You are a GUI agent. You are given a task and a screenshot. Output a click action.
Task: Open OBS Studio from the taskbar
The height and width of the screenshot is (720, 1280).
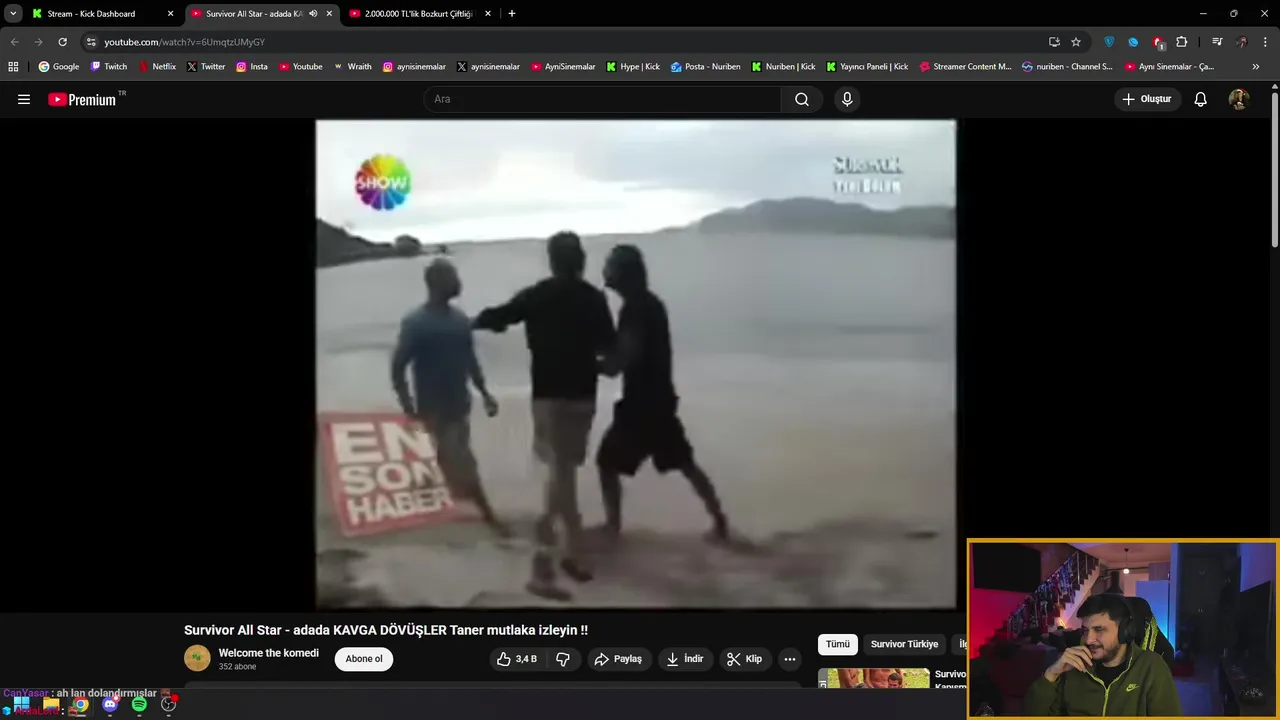169,705
